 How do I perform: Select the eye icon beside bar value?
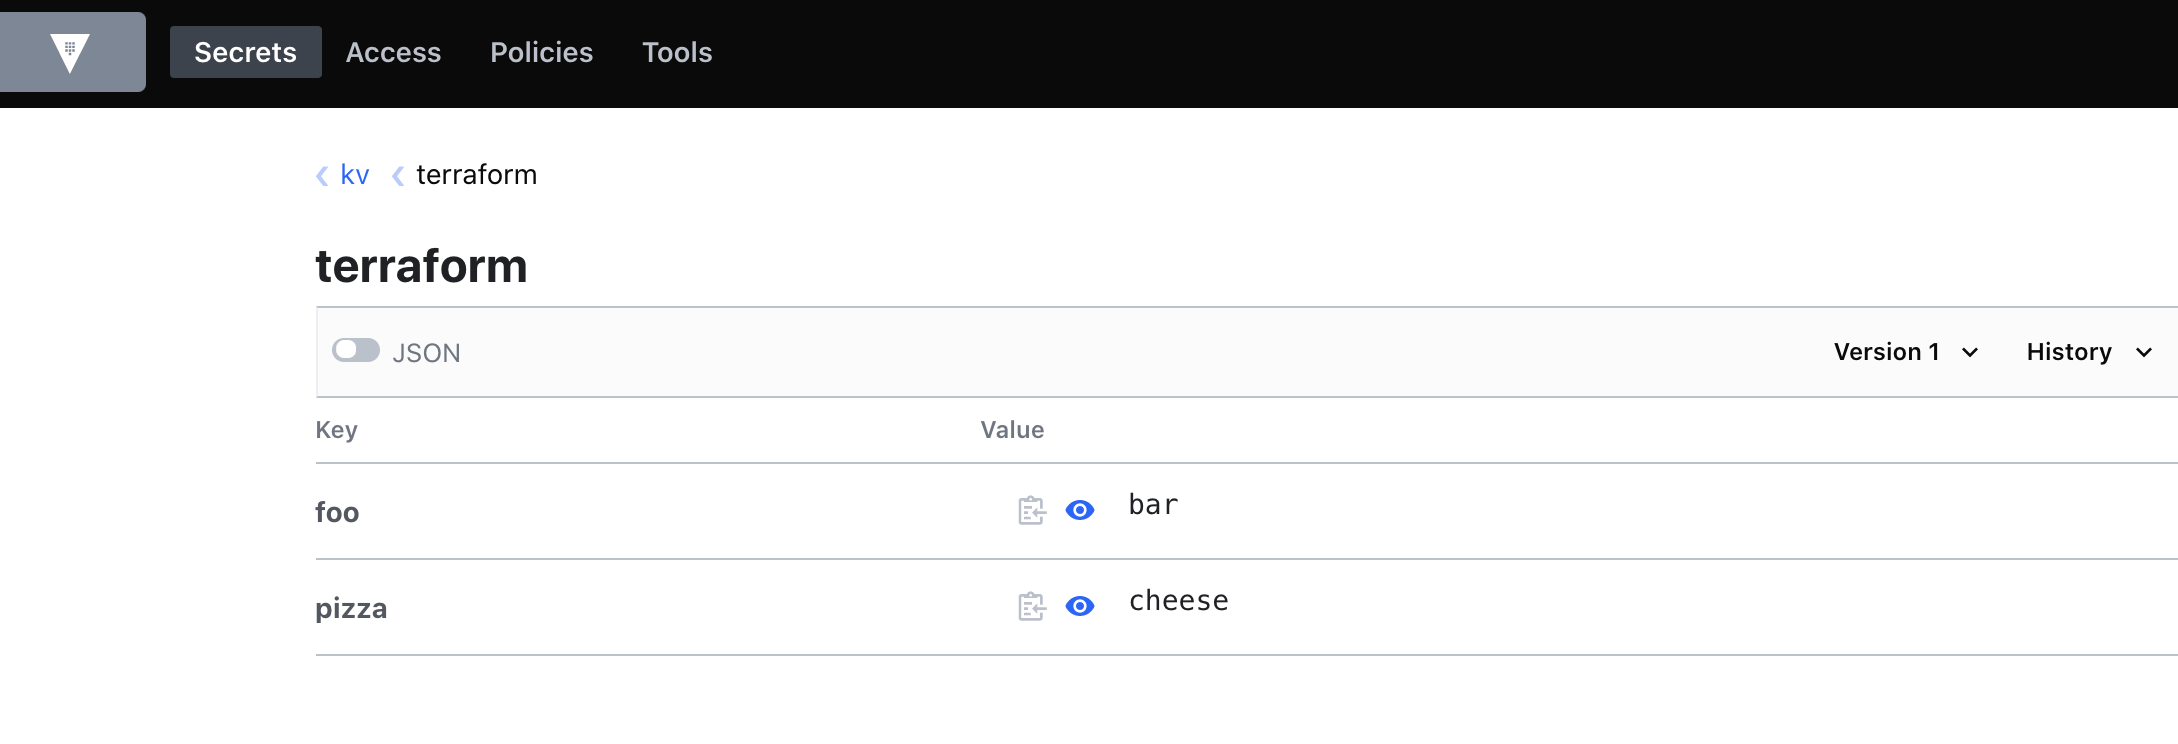1078,511
